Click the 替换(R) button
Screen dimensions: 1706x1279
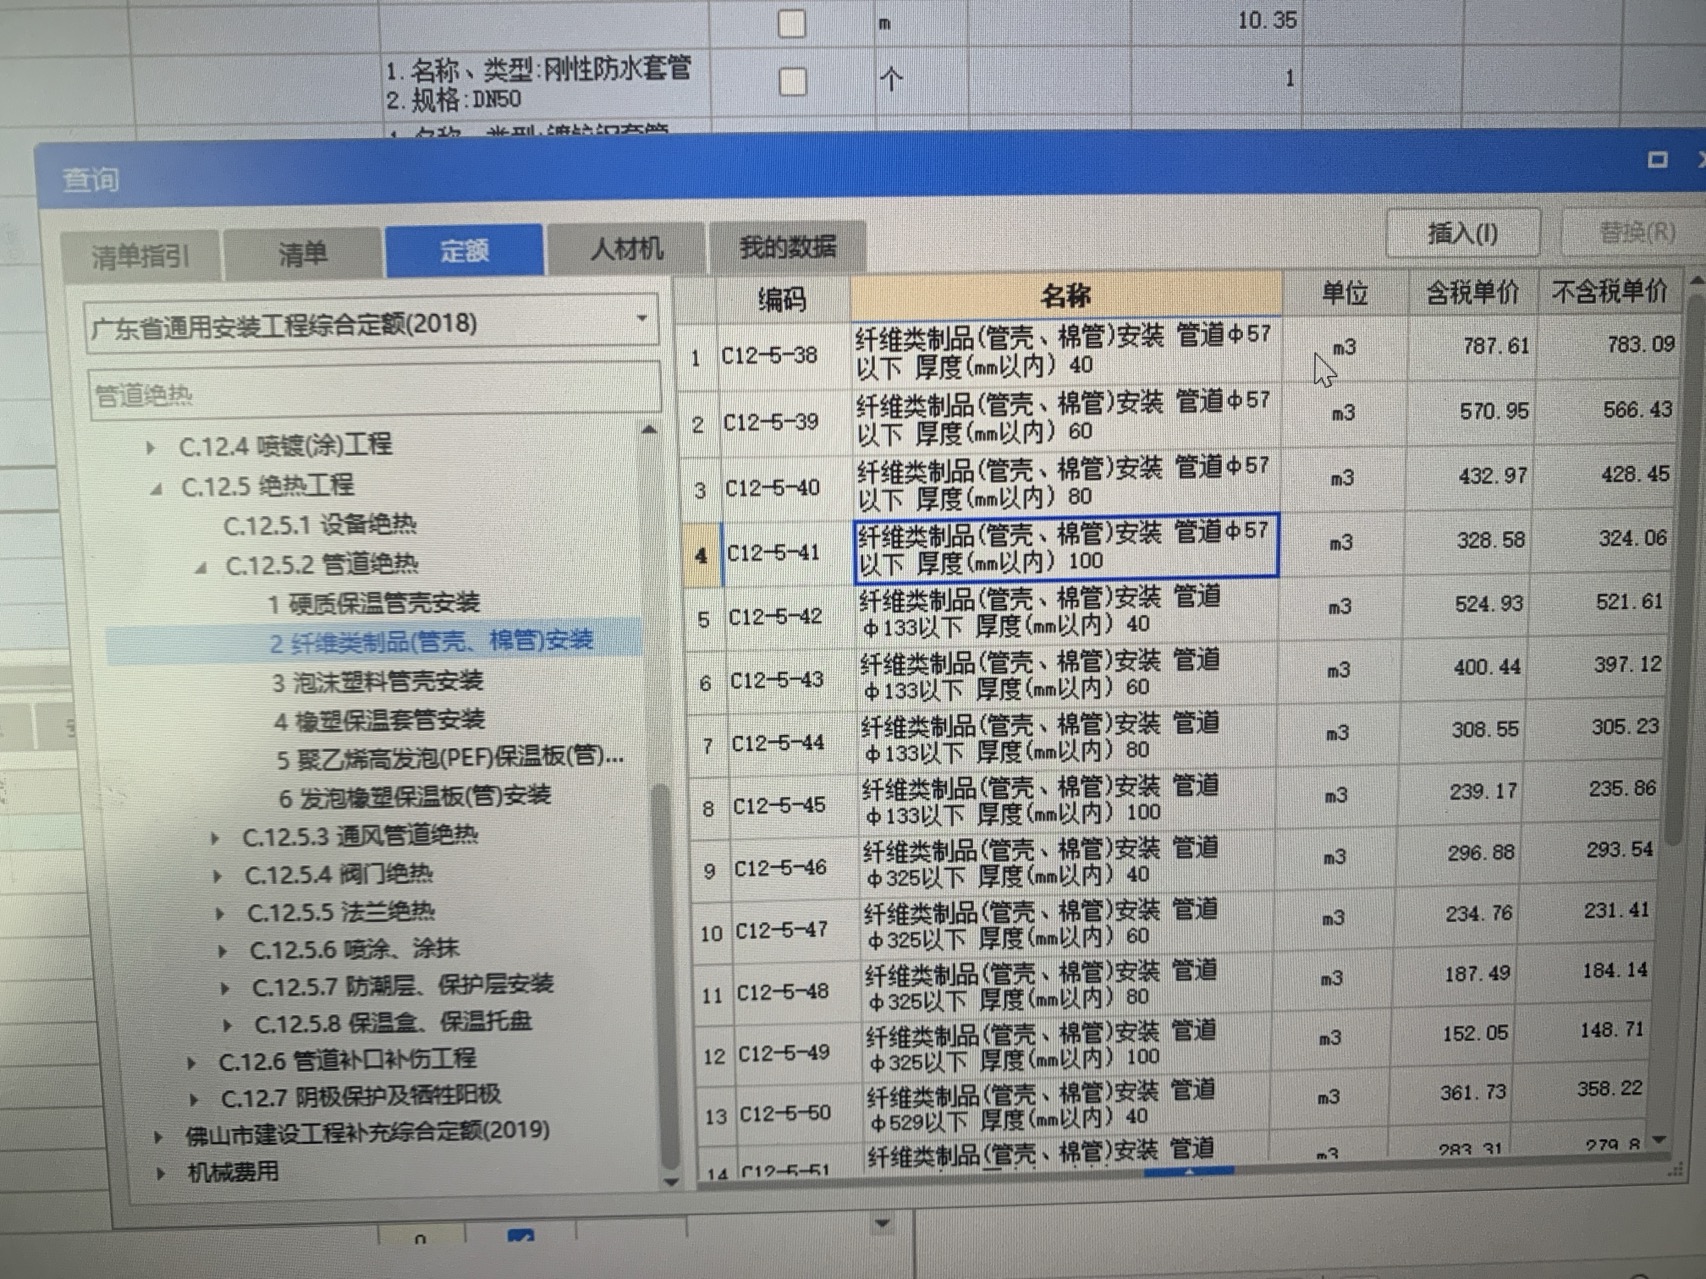click(x=1636, y=232)
